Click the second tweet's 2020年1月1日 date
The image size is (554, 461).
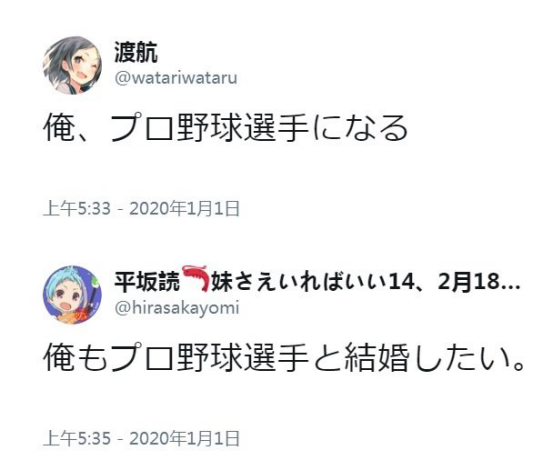[x=184, y=439]
